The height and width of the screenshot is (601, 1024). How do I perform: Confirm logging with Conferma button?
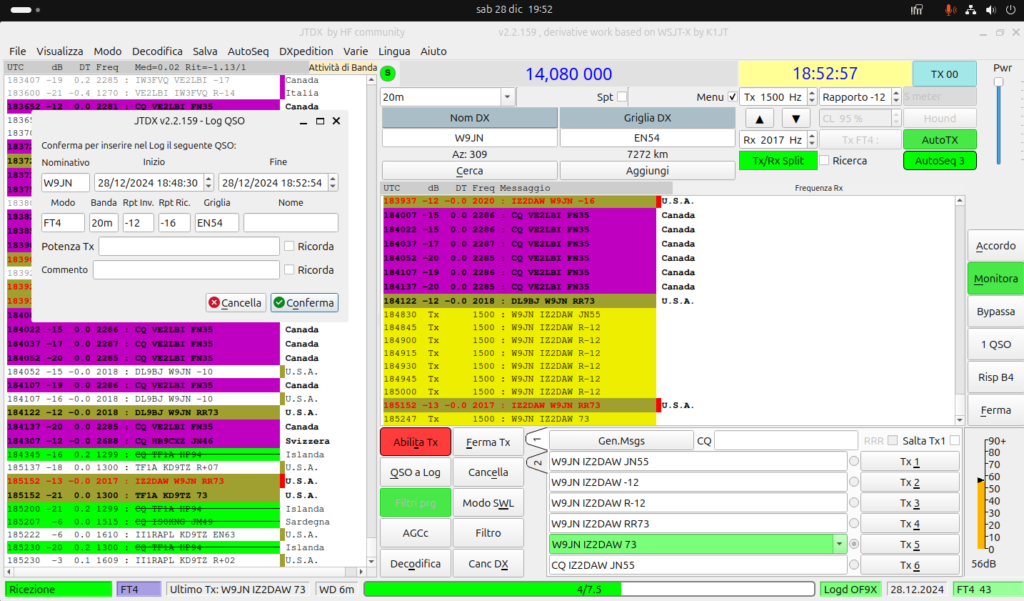304,302
